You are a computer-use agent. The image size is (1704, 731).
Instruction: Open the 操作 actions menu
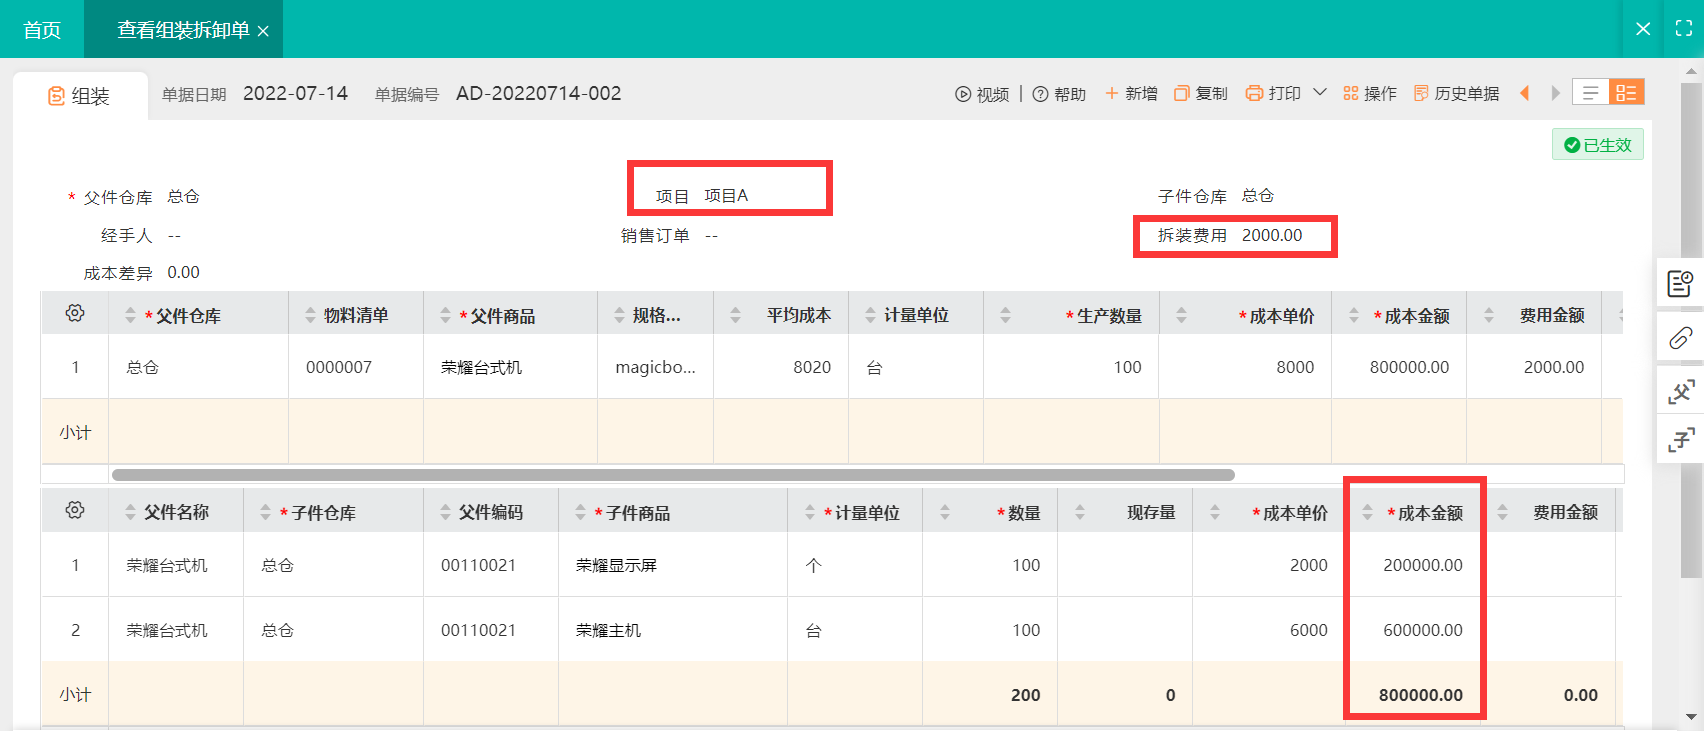[1370, 93]
